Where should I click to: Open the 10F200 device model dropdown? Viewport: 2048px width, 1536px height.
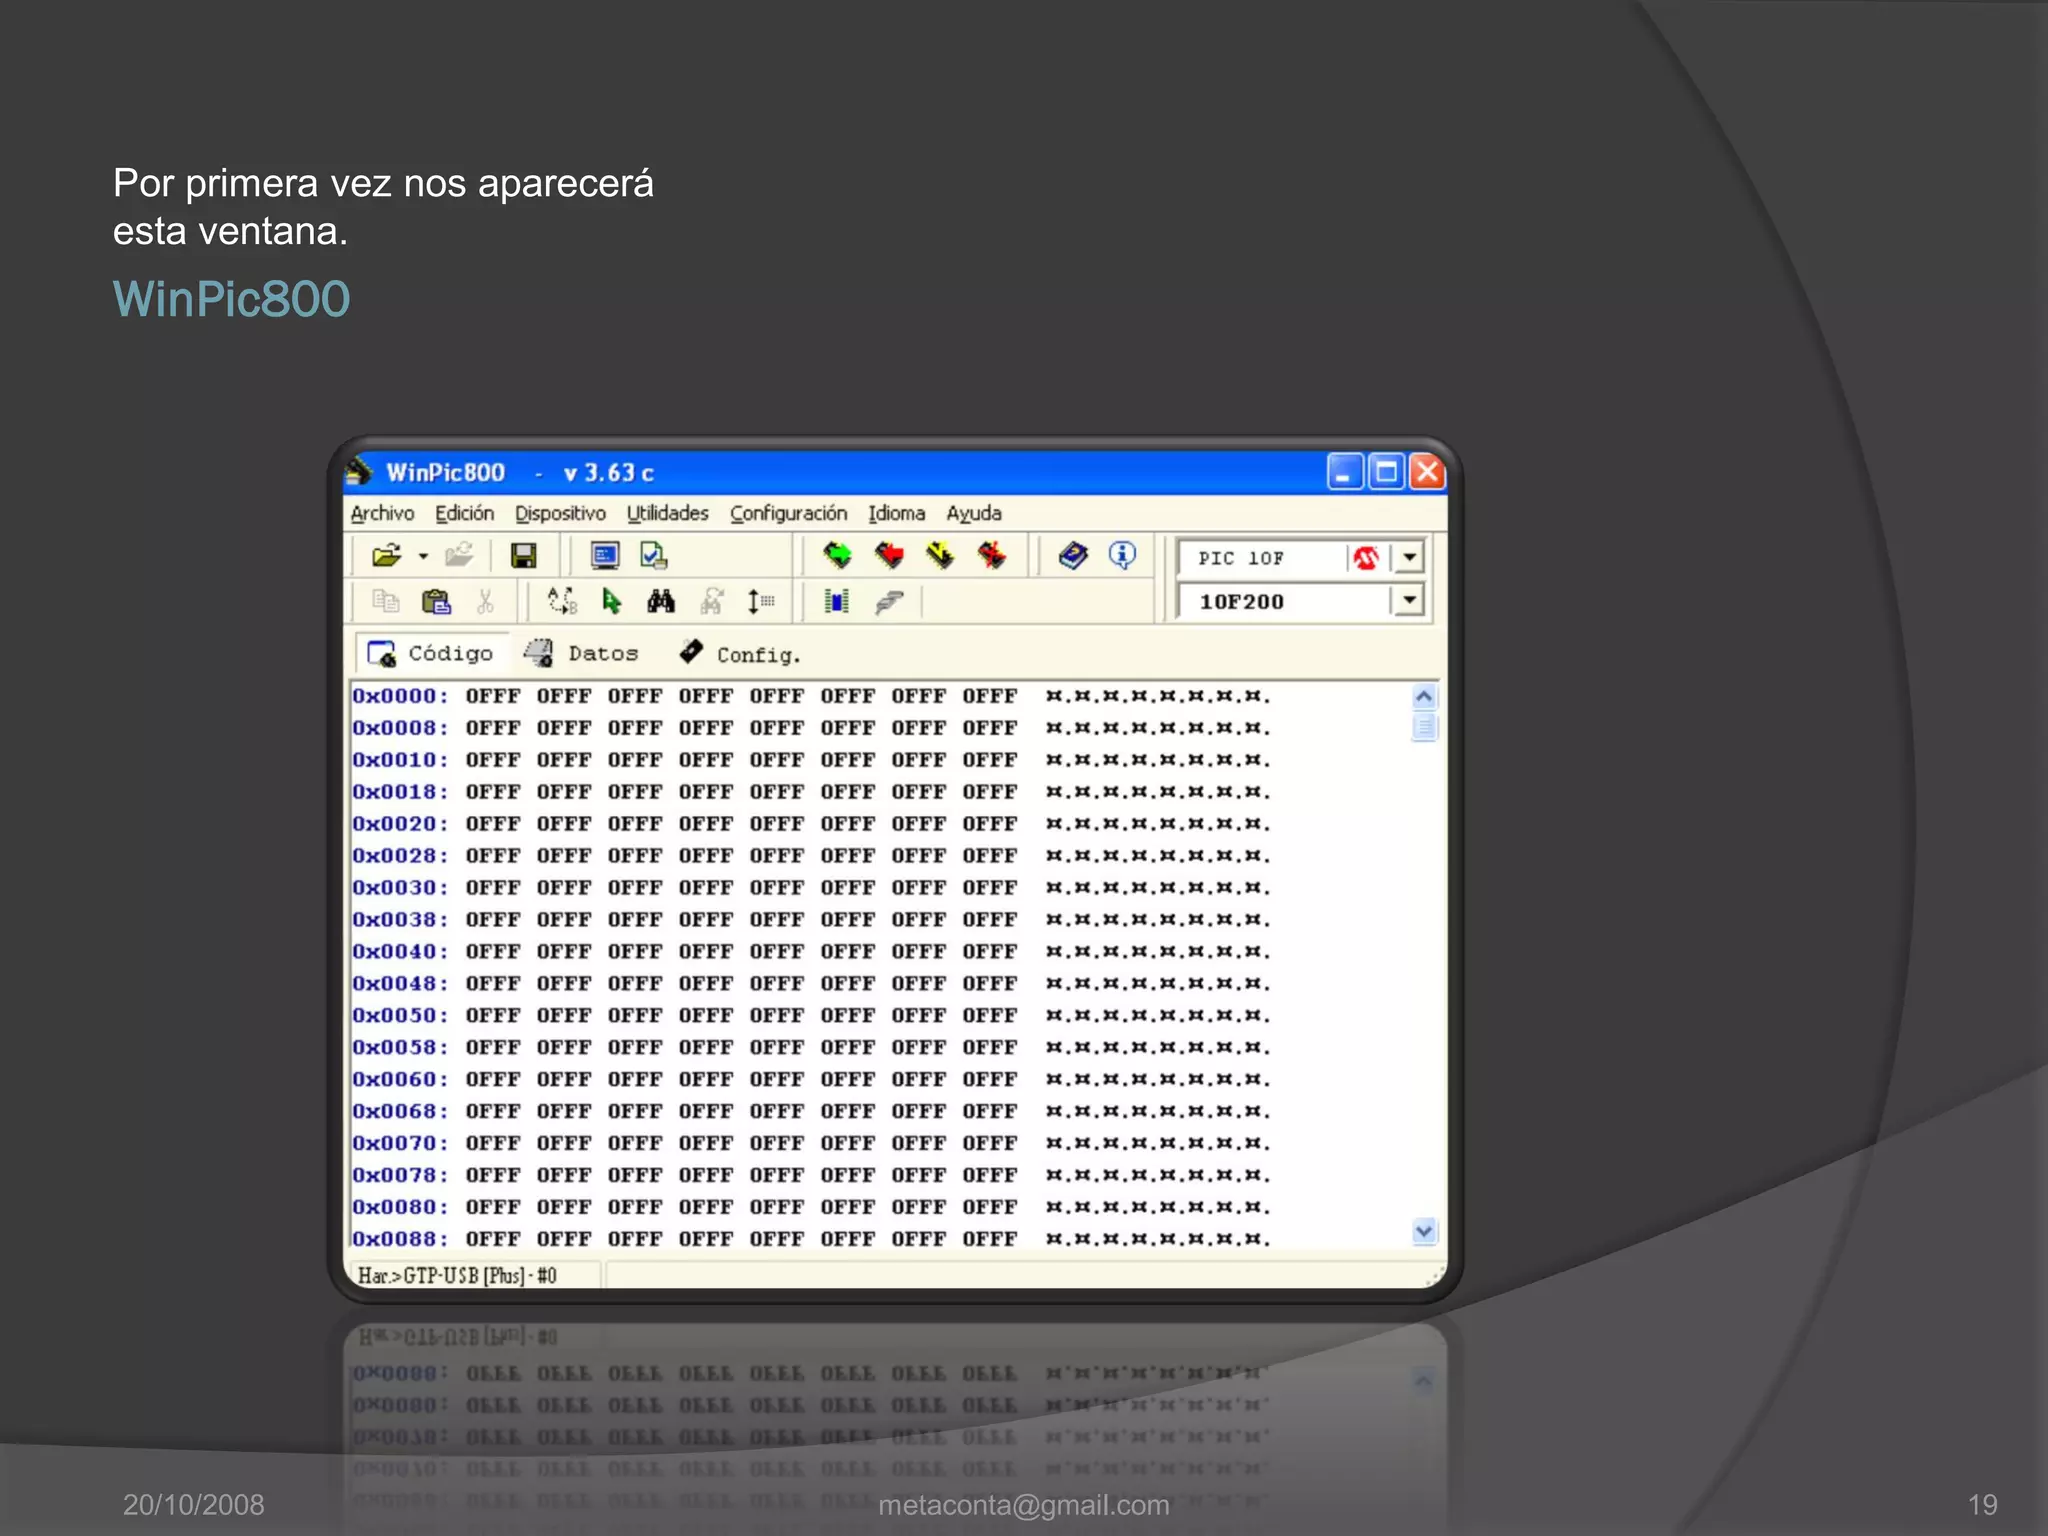[x=1409, y=600]
